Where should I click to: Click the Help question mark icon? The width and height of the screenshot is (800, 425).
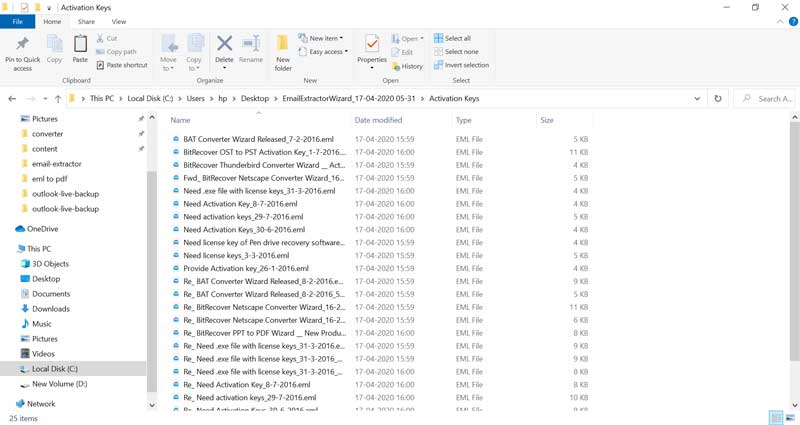pos(793,21)
